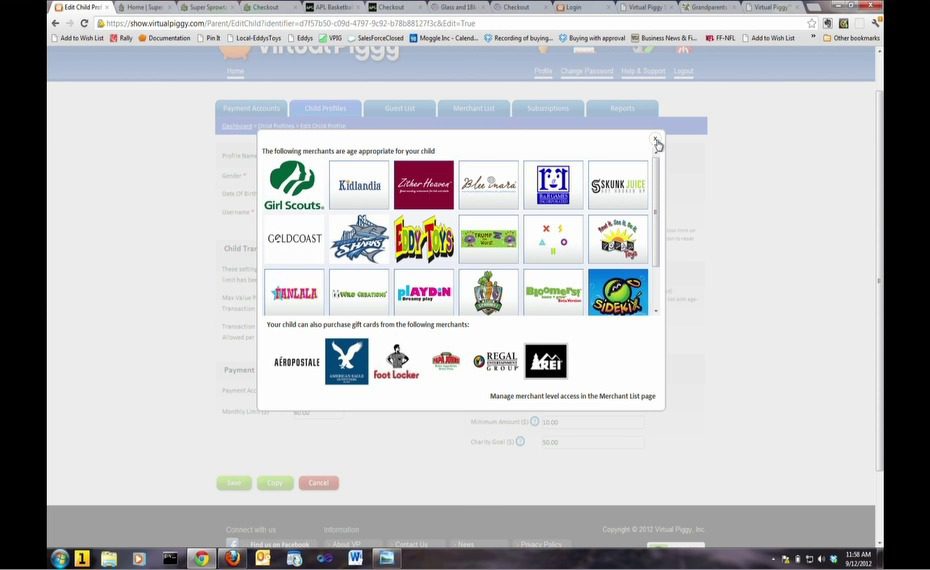
Task: Select the Girl Scouts merchant logo
Action: coord(294,185)
